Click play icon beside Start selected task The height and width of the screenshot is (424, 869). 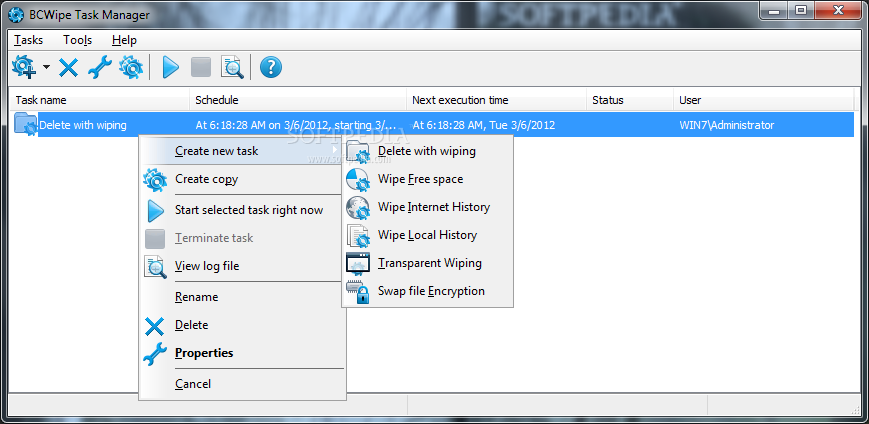tap(156, 211)
